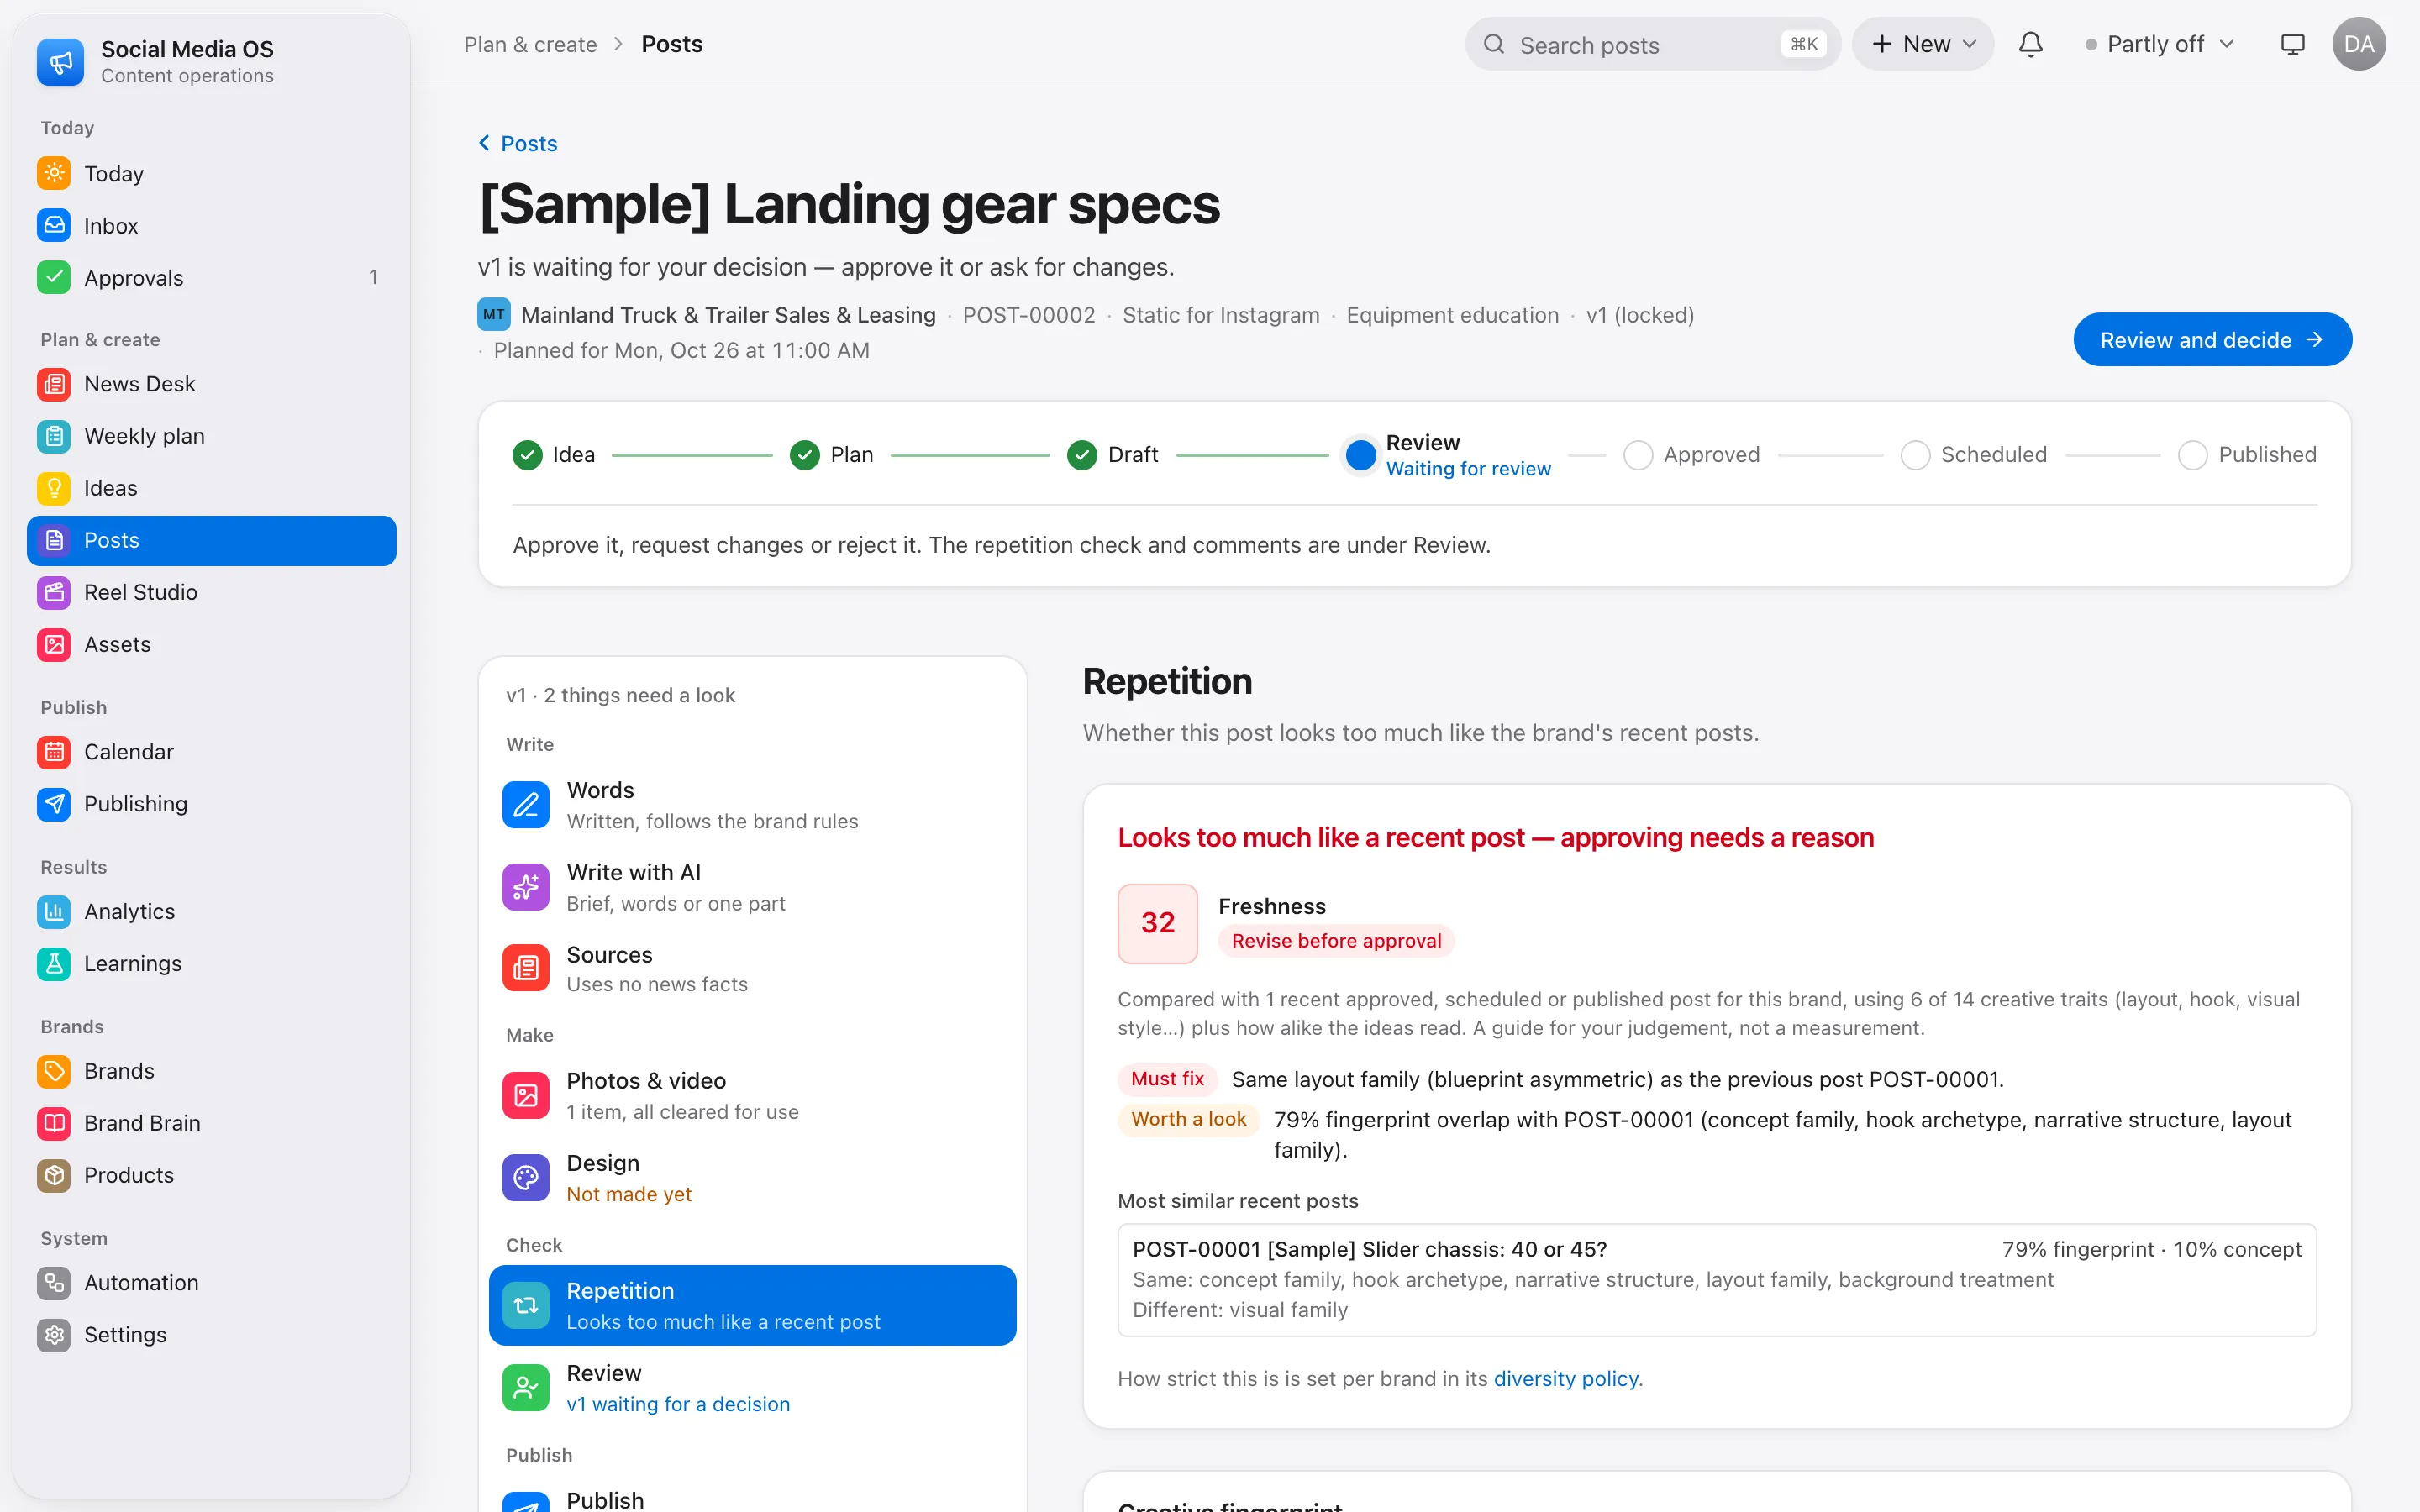The height and width of the screenshot is (1512, 2420).
Task: Select the Sources step
Action: [752, 969]
